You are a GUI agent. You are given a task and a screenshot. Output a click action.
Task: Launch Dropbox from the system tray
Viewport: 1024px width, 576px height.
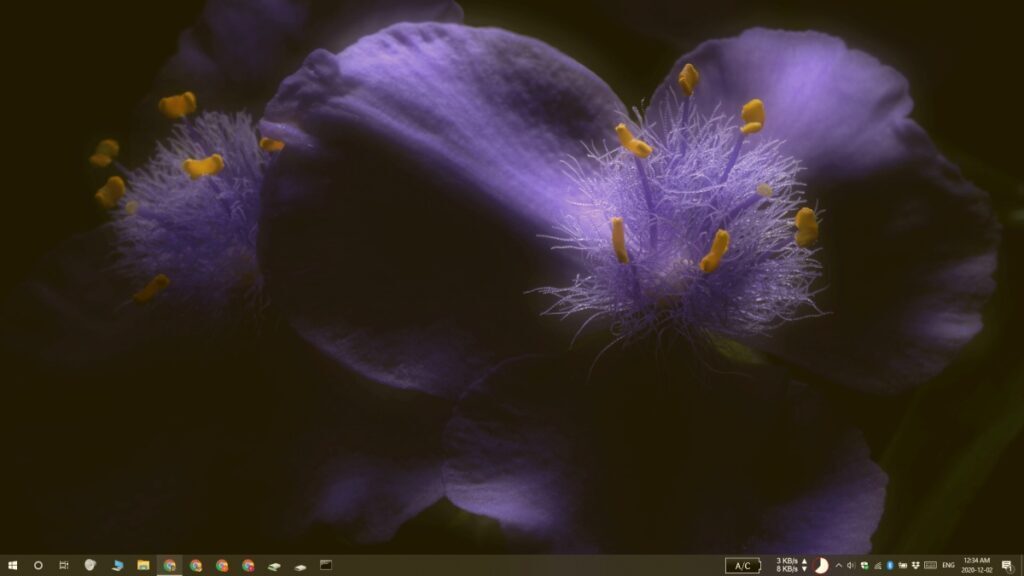coord(915,563)
